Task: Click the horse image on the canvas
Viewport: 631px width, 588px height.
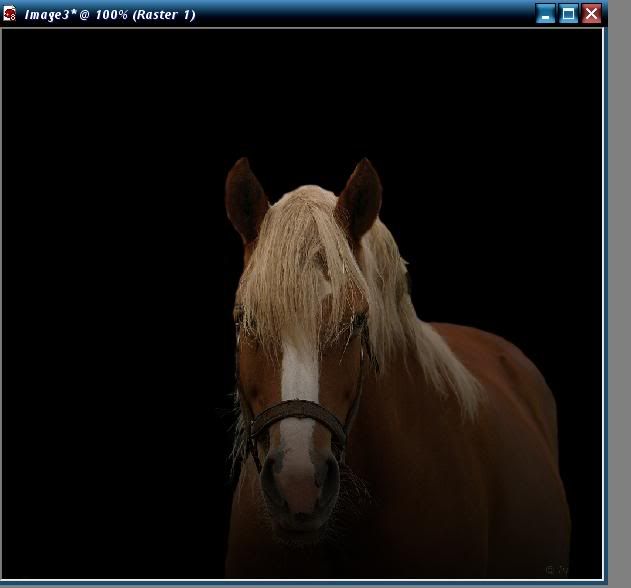Action: (x=302, y=304)
